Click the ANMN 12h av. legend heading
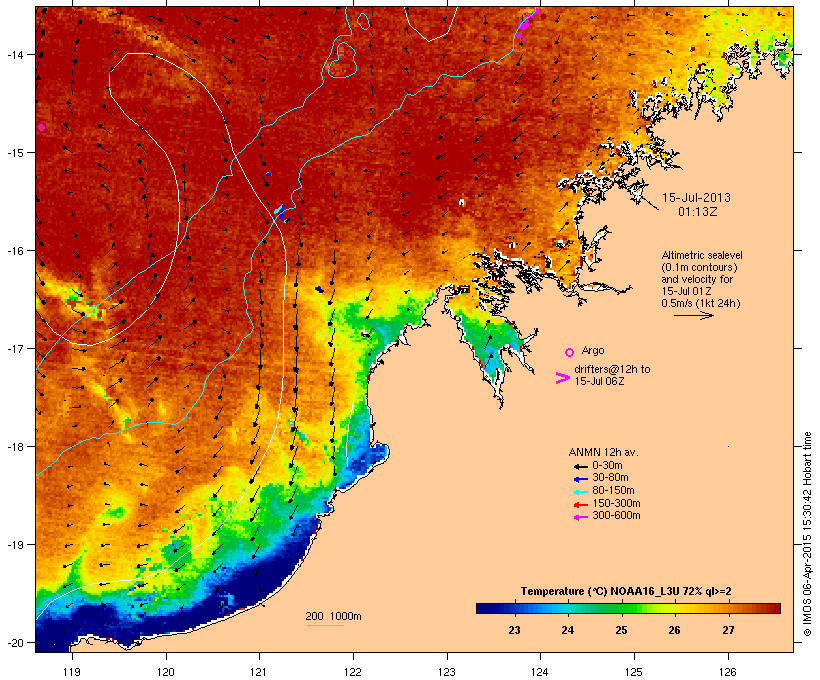The image size is (820, 680). coord(603,452)
